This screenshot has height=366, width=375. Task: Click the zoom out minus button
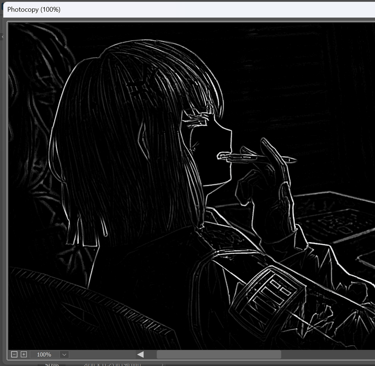coord(14,354)
